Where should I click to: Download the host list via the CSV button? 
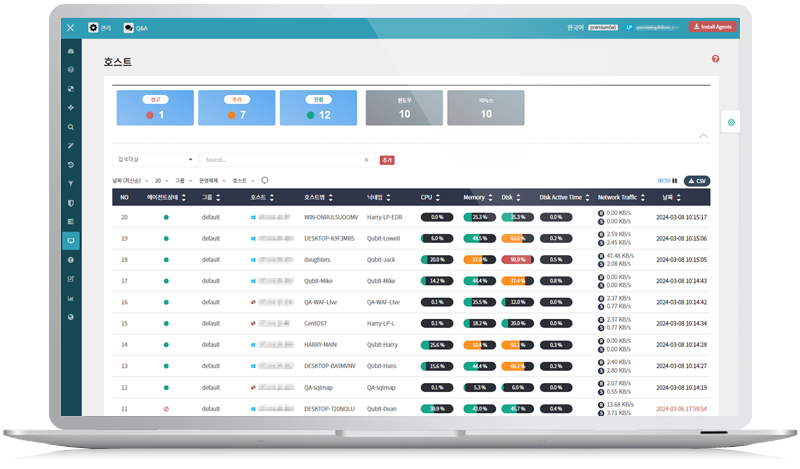tap(697, 181)
